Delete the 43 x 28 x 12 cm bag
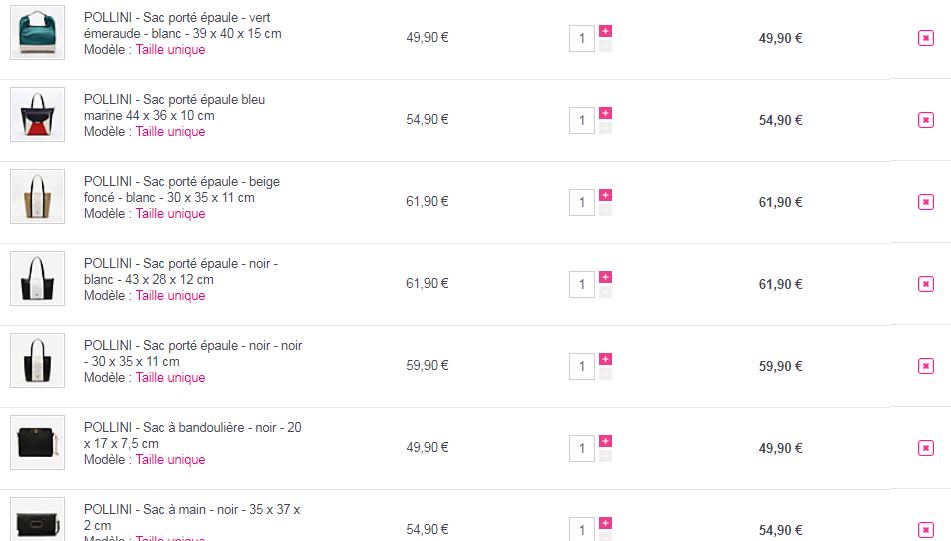 pos(925,284)
